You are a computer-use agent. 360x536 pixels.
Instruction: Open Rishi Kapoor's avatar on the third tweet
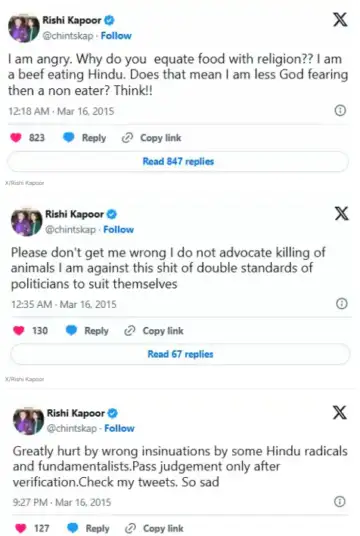[28, 420]
